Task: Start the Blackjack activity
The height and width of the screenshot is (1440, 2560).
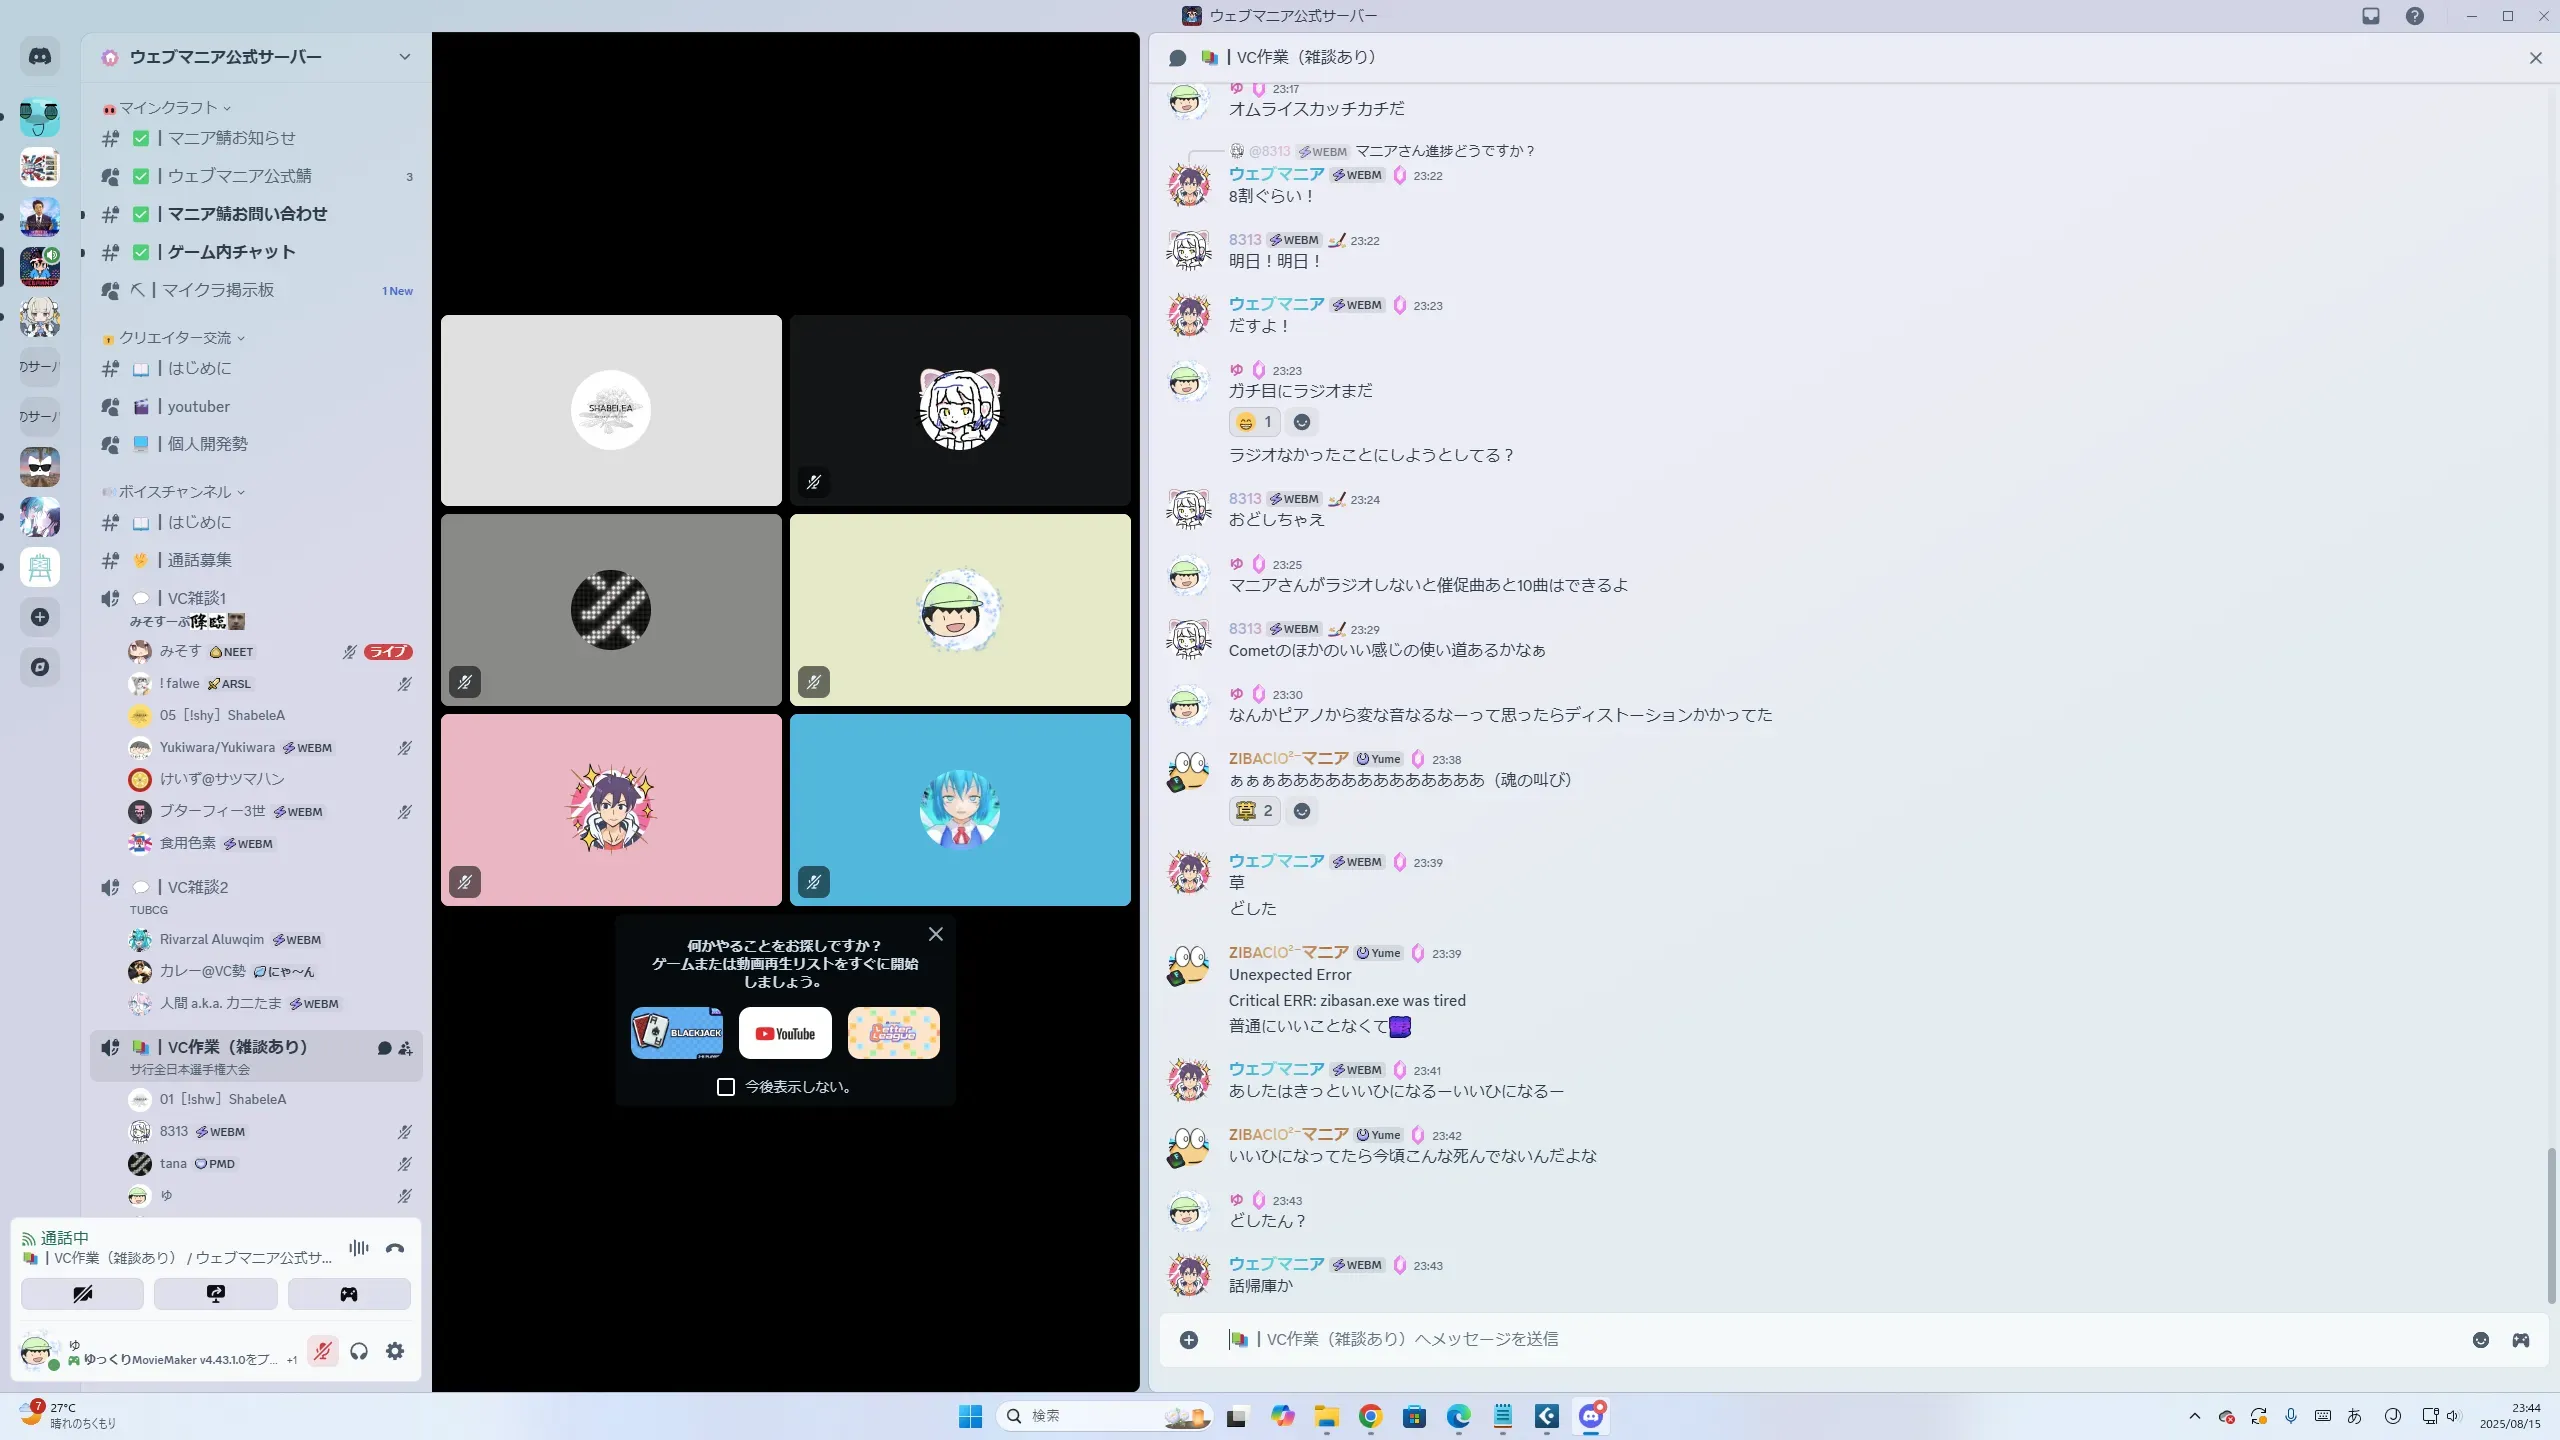Action: 677,1033
